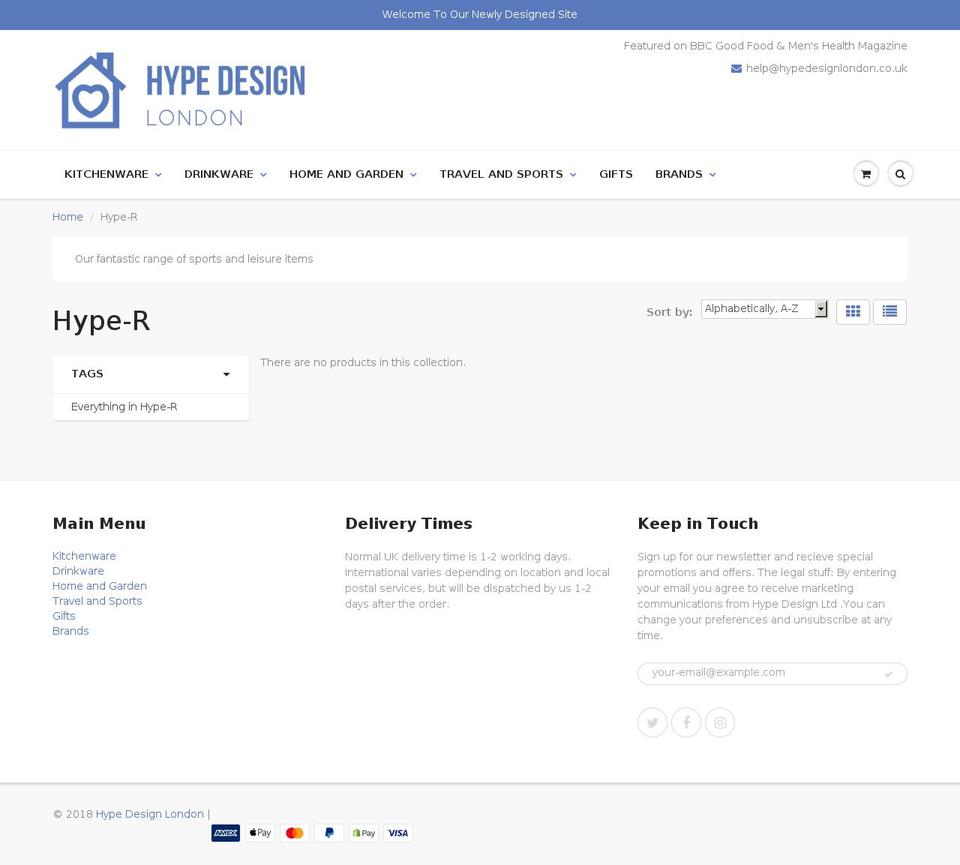The image size is (960, 865).
Task: Select Everything in Hype-R tag
Action: (x=124, y=407)
